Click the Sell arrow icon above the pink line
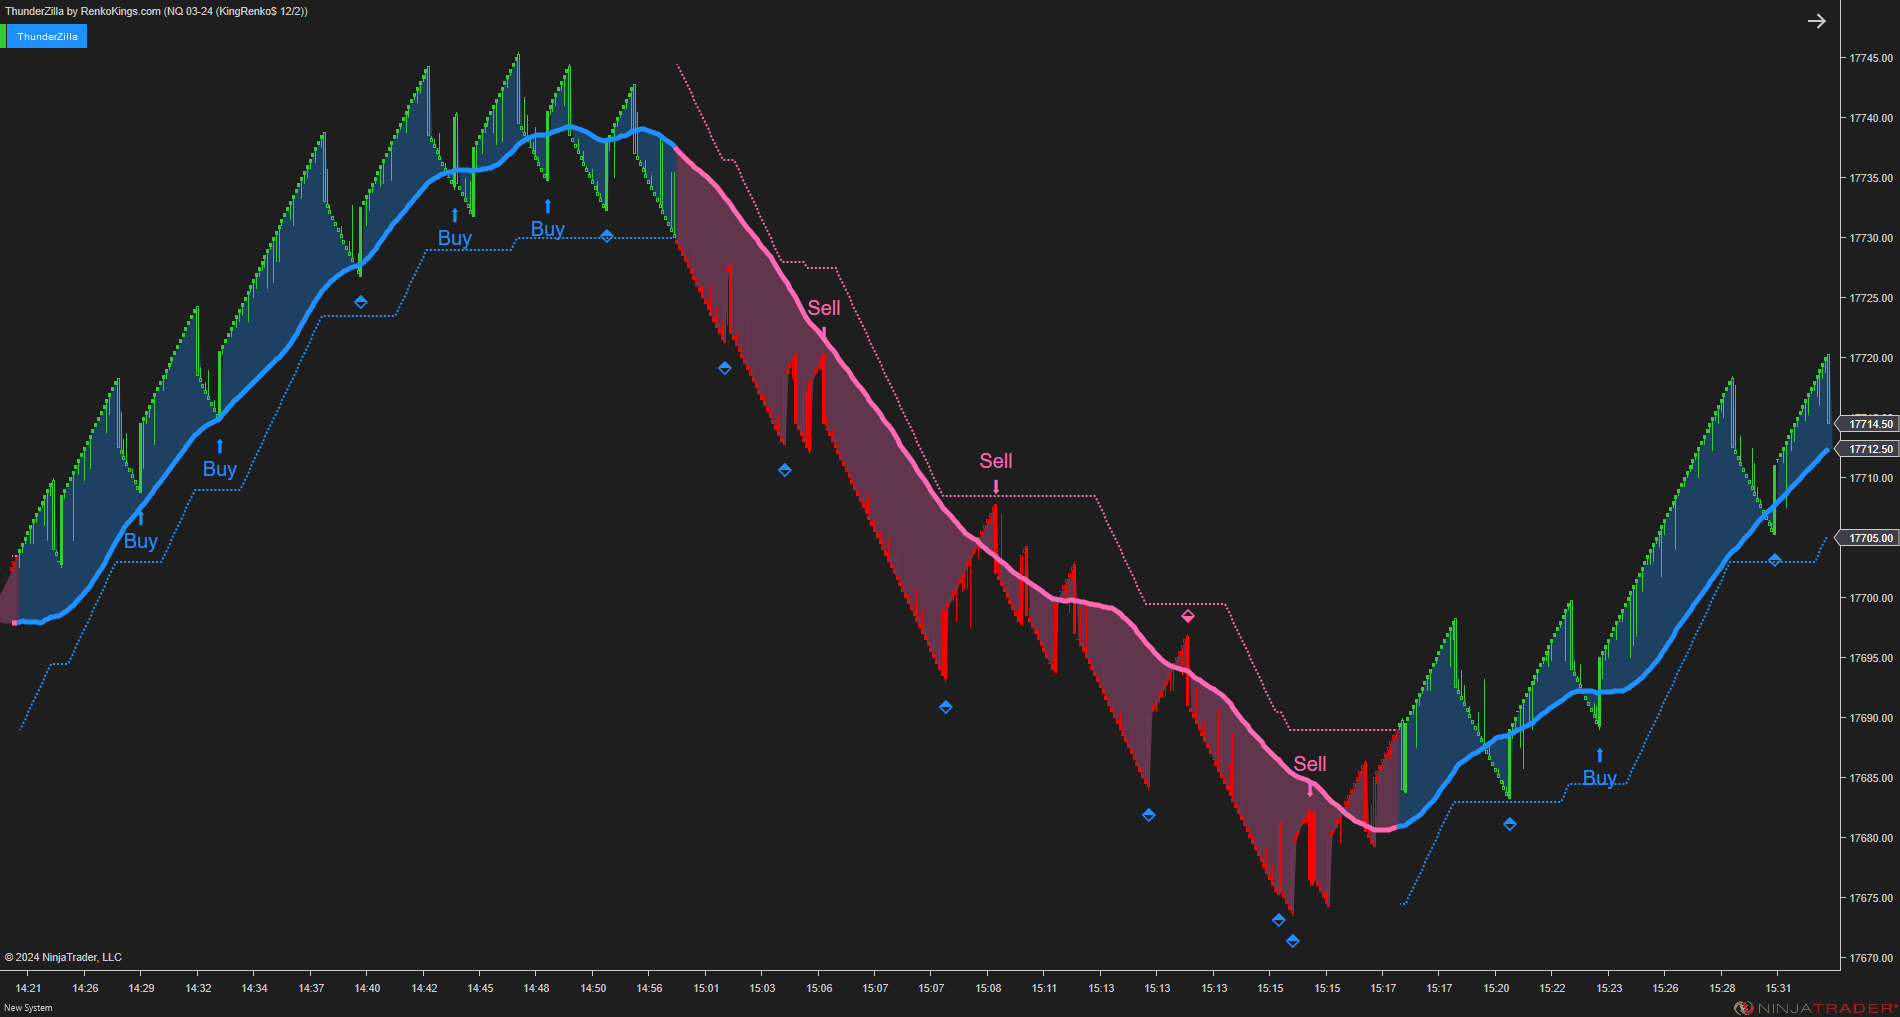The image size is (1900, 1017). click(825, 330)
